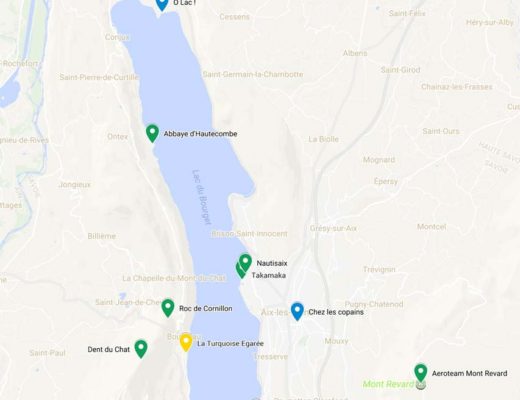Click the Saint-Germain-la-Chambotte town label
The height and width of the screenshot is (400, 520).
253,74
